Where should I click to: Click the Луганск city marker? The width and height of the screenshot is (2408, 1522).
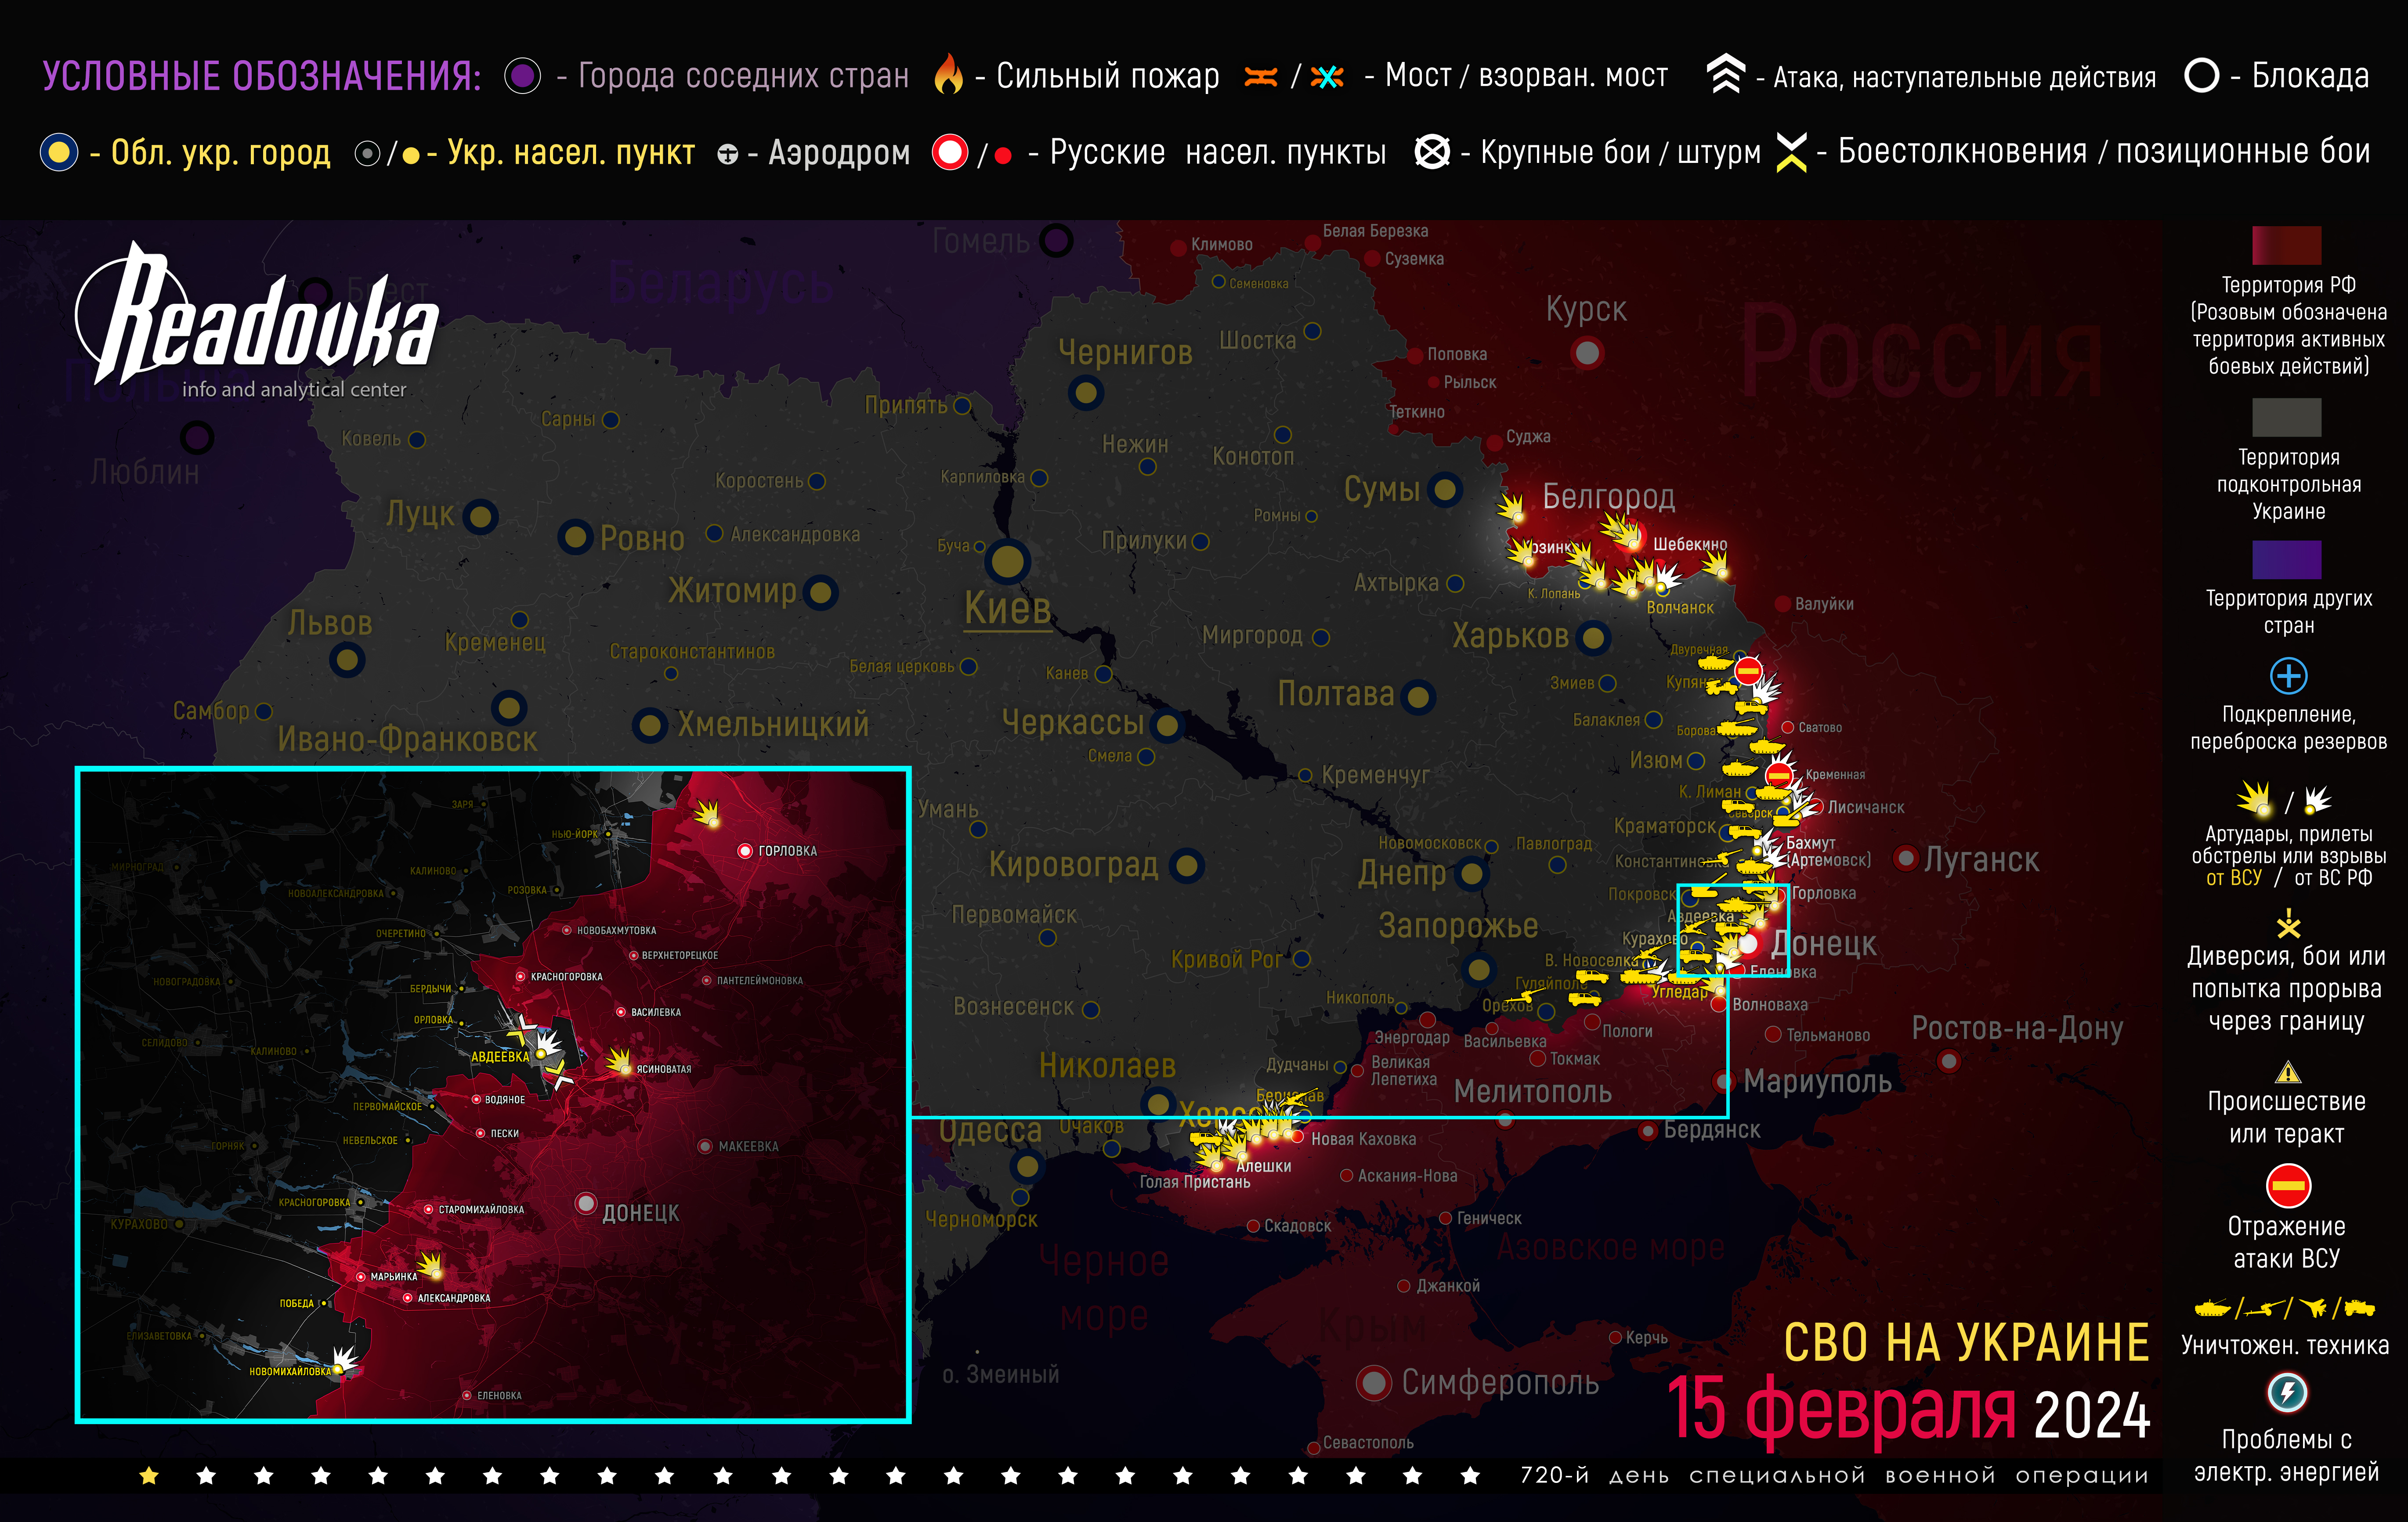point(1906,858)
